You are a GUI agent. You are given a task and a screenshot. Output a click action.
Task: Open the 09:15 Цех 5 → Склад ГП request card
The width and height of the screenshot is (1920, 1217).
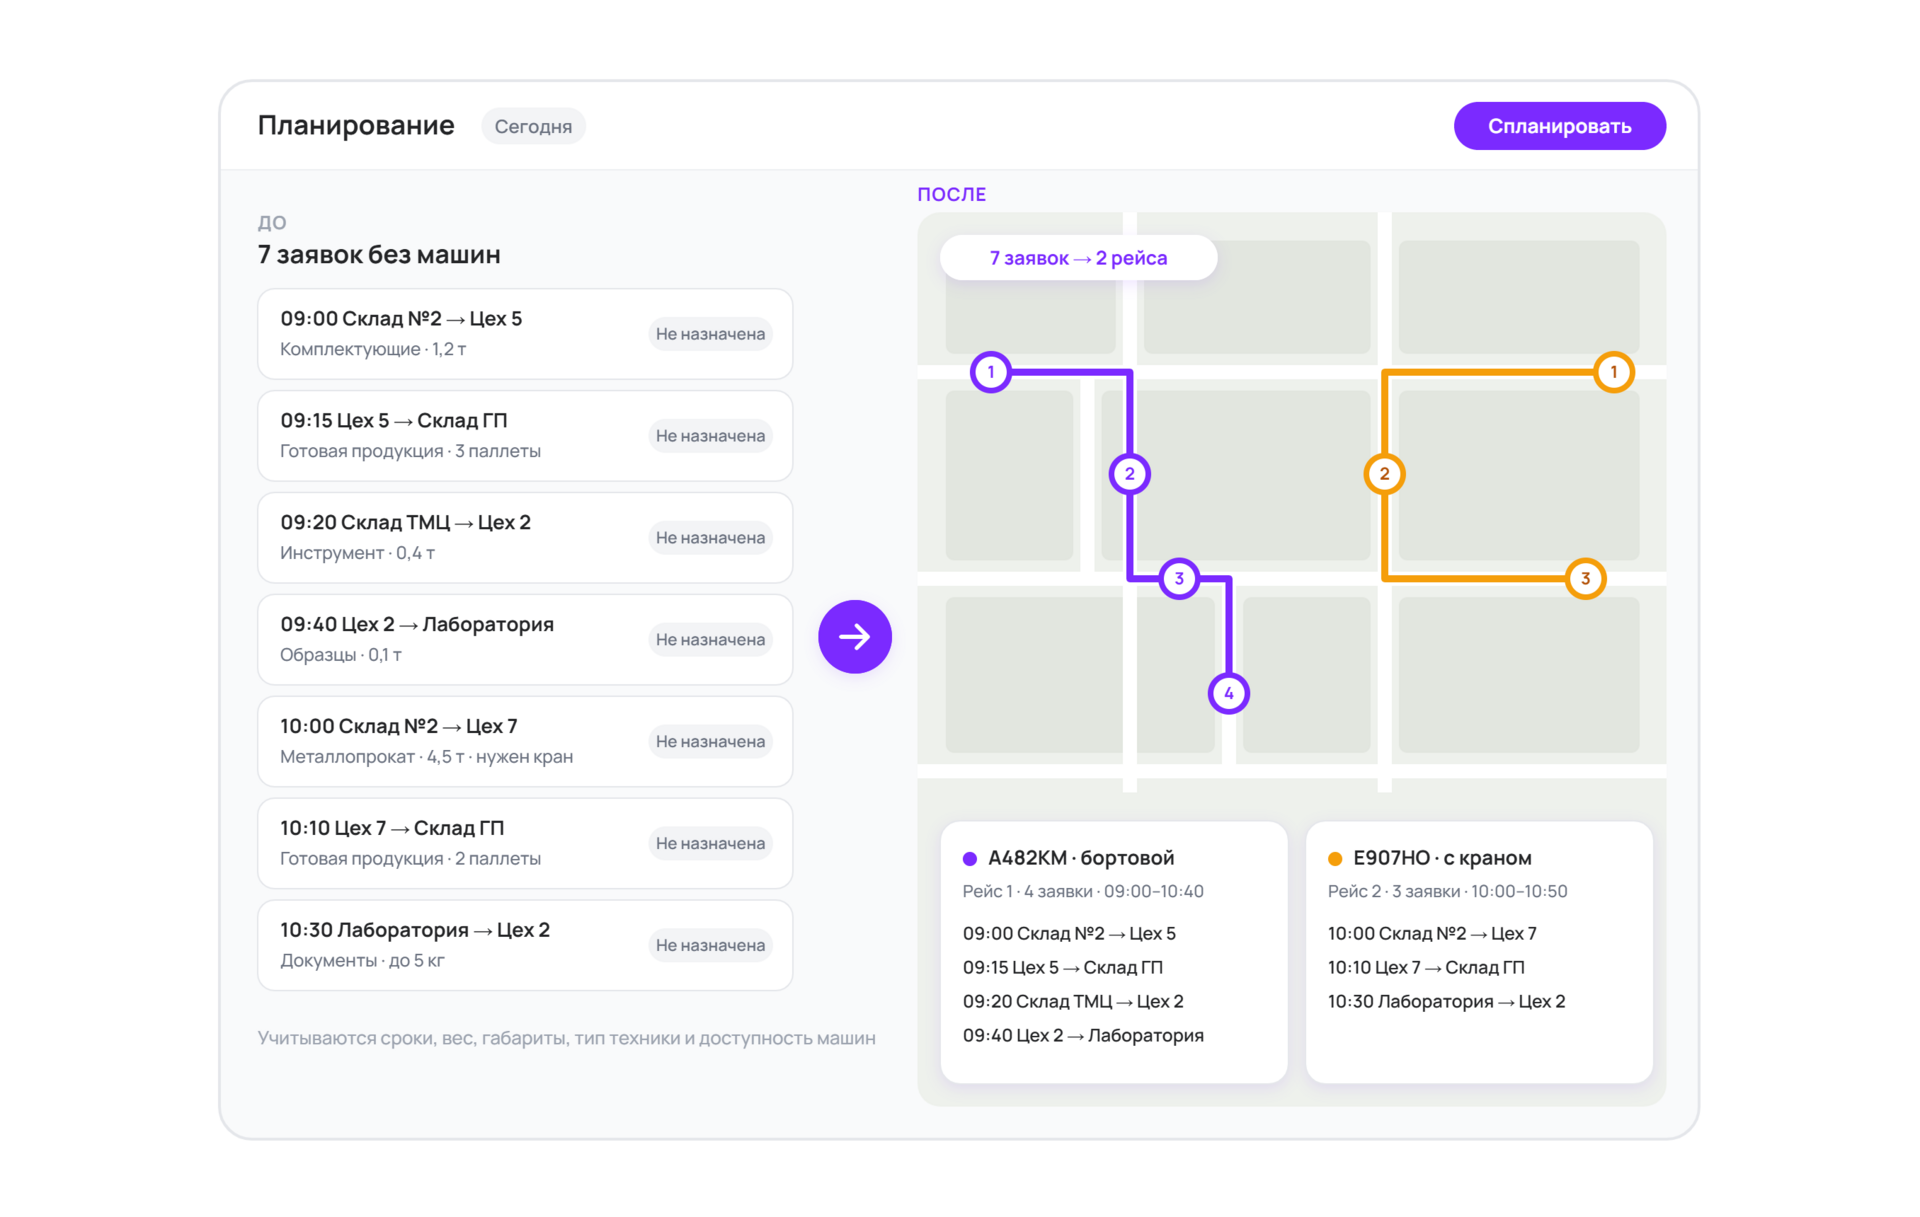coord(525,436)
